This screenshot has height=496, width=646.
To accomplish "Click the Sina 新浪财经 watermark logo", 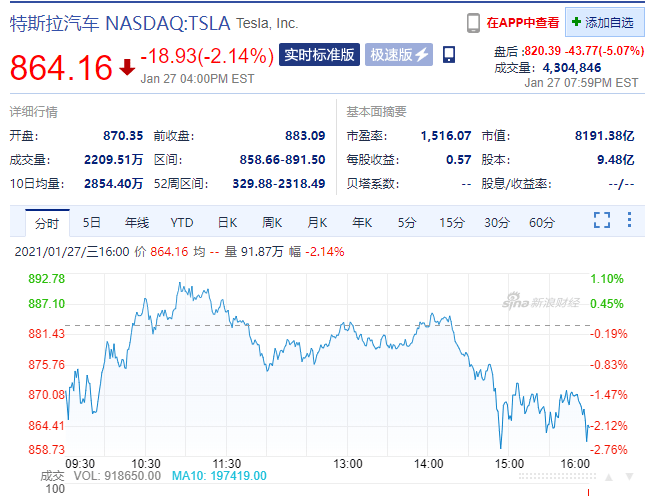I will point(536,300).
